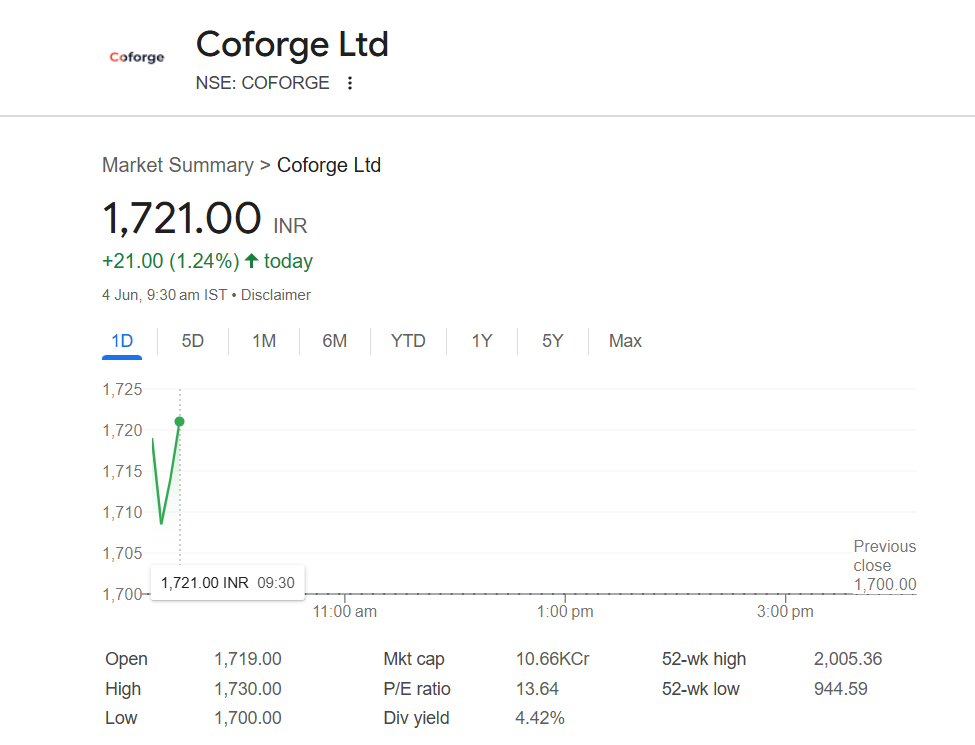Switch to the 5D chart range

coord(193,341)
